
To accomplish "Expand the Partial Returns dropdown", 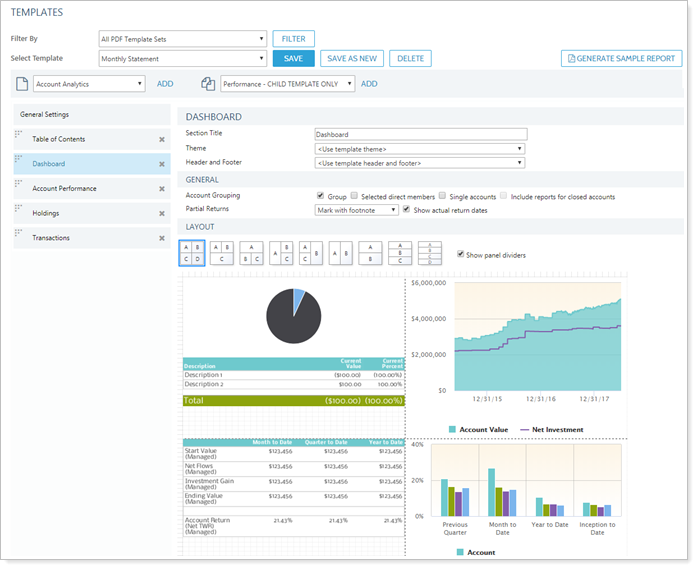I will point(356,210).
